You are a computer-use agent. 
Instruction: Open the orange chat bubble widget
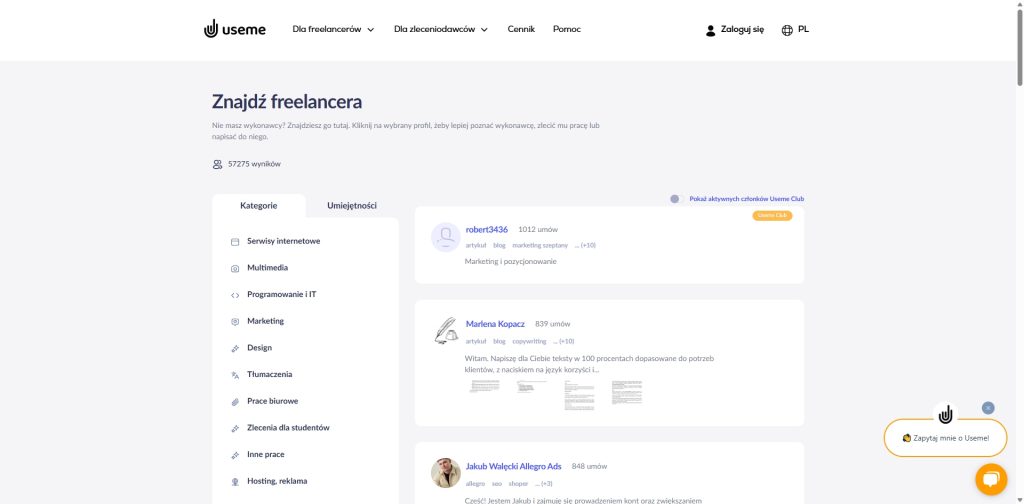click(991, 480)
